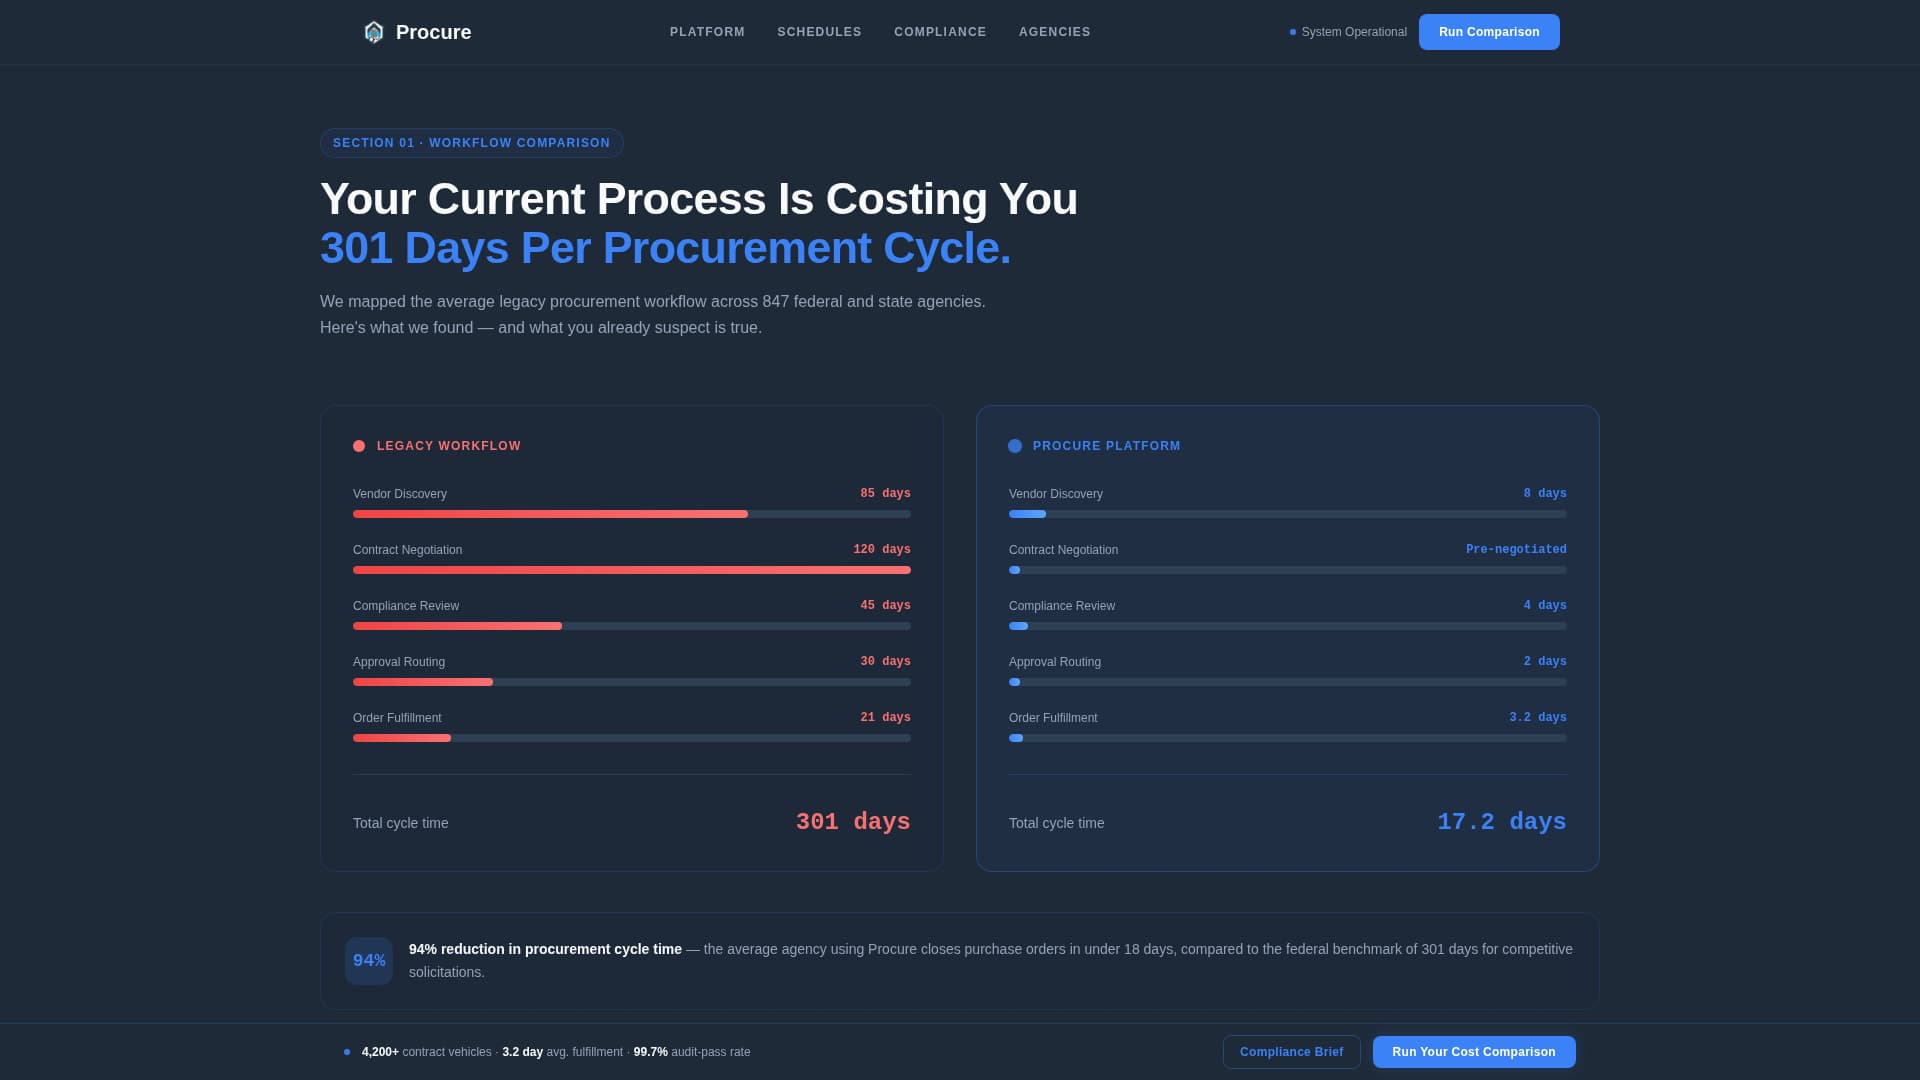Image resolution: width=1920 pixels, height=1080 pixels.
Task: Open the Compliance nav item
Action: click(x=940, y=32)
